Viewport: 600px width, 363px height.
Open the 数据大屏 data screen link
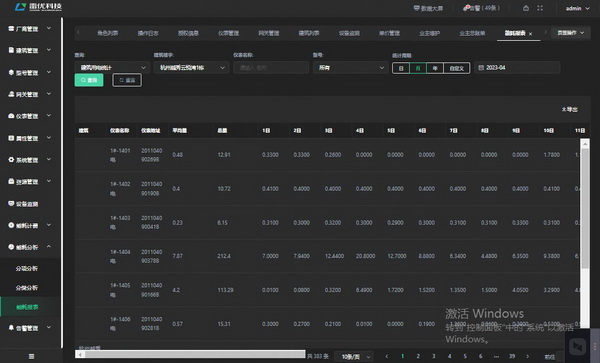tap(428, 8)
